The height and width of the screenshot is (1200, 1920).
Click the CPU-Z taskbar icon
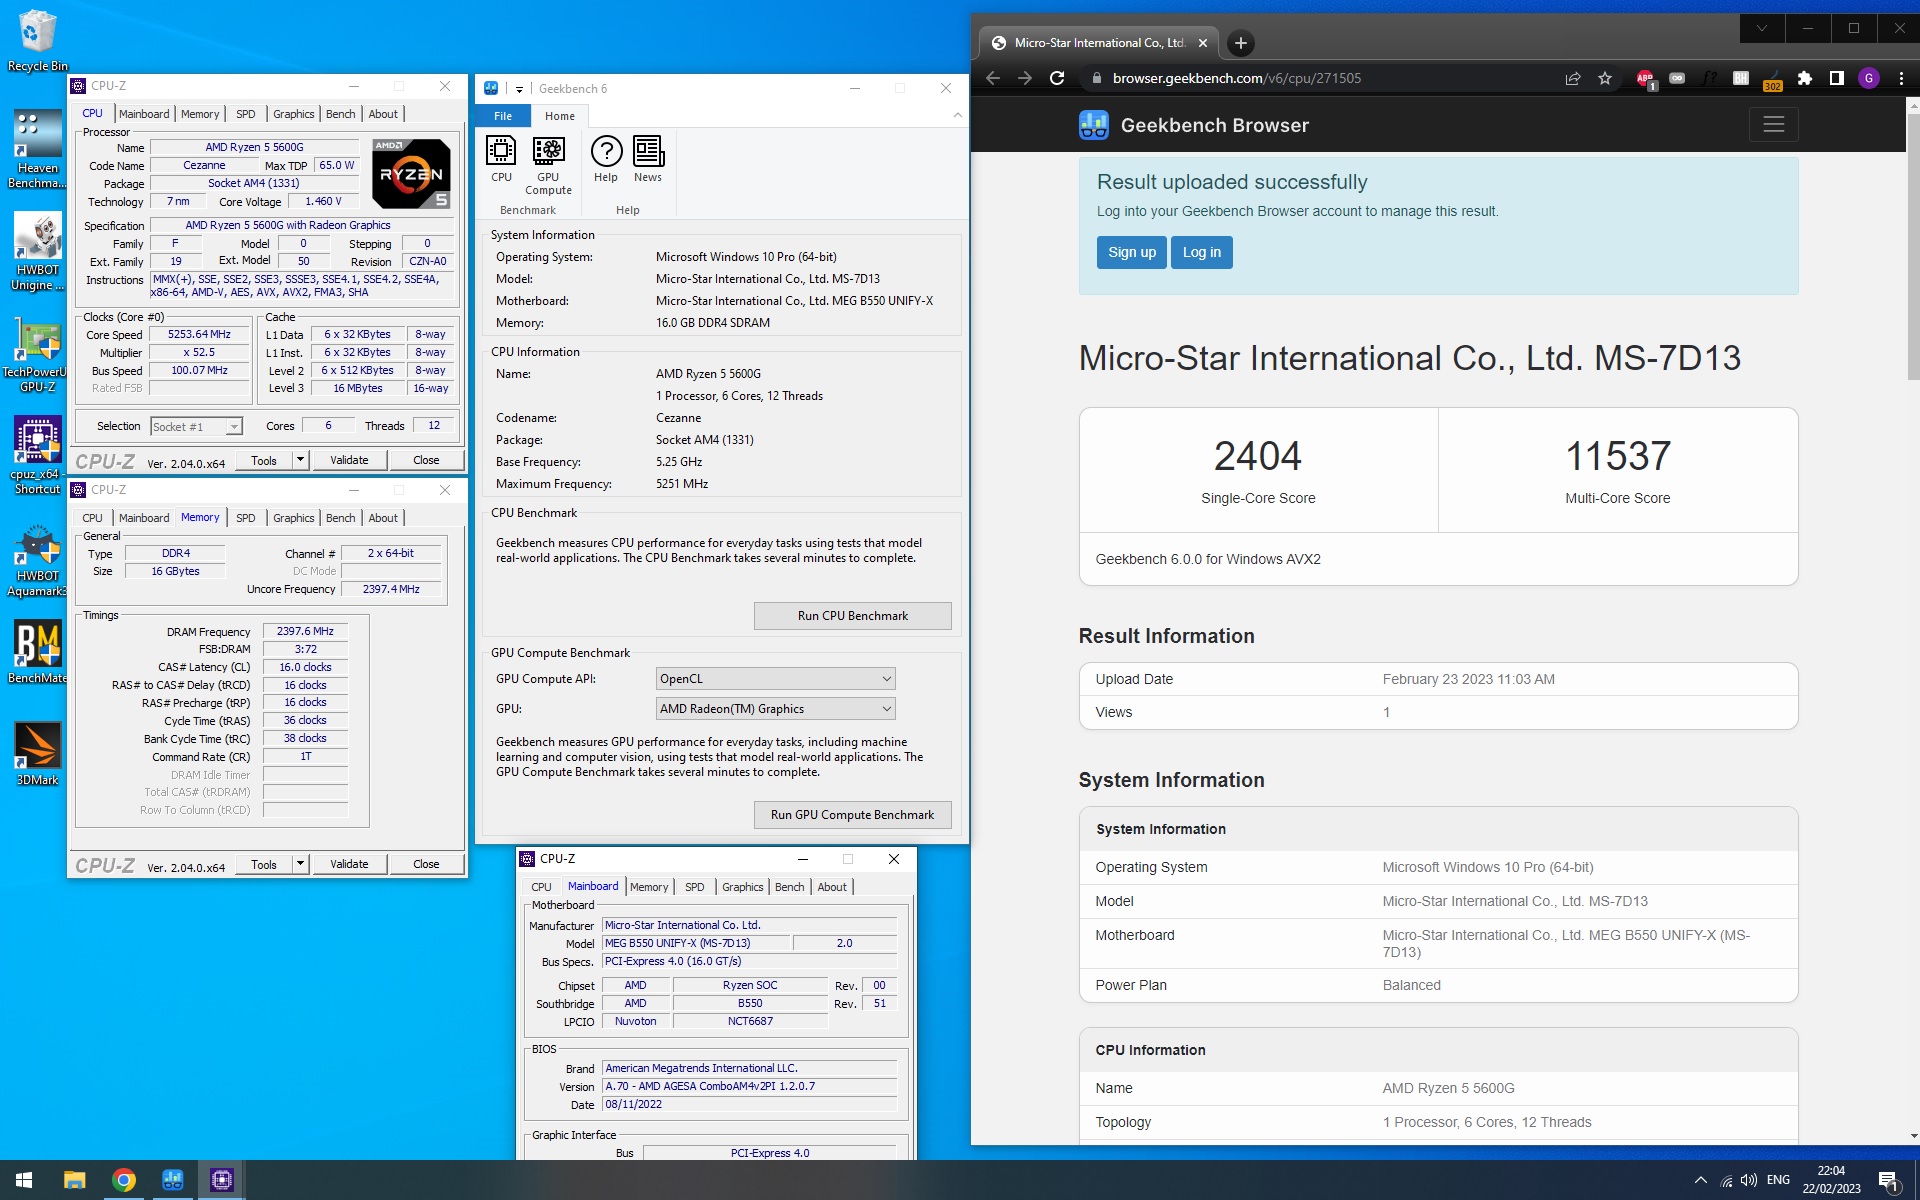[x=222, y=1180]
